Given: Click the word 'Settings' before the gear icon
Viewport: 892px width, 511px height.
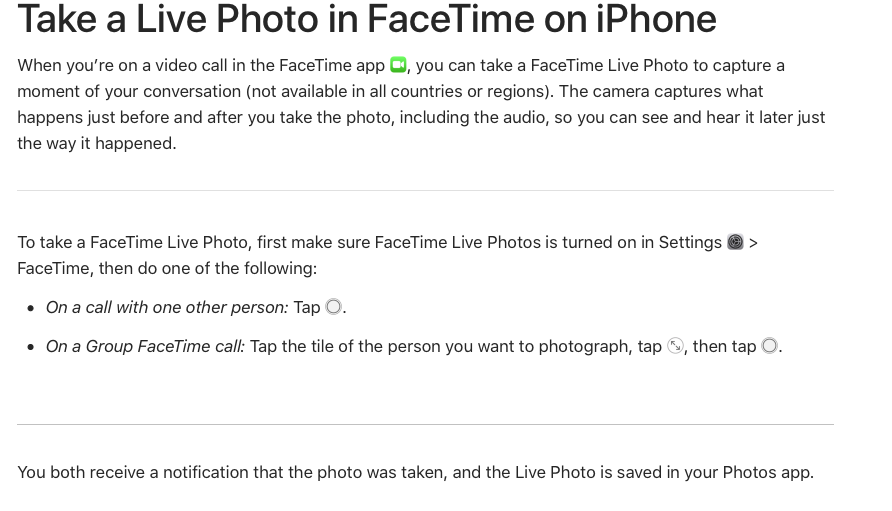Looking at the screenshot, I should click(x=689, y=242).
